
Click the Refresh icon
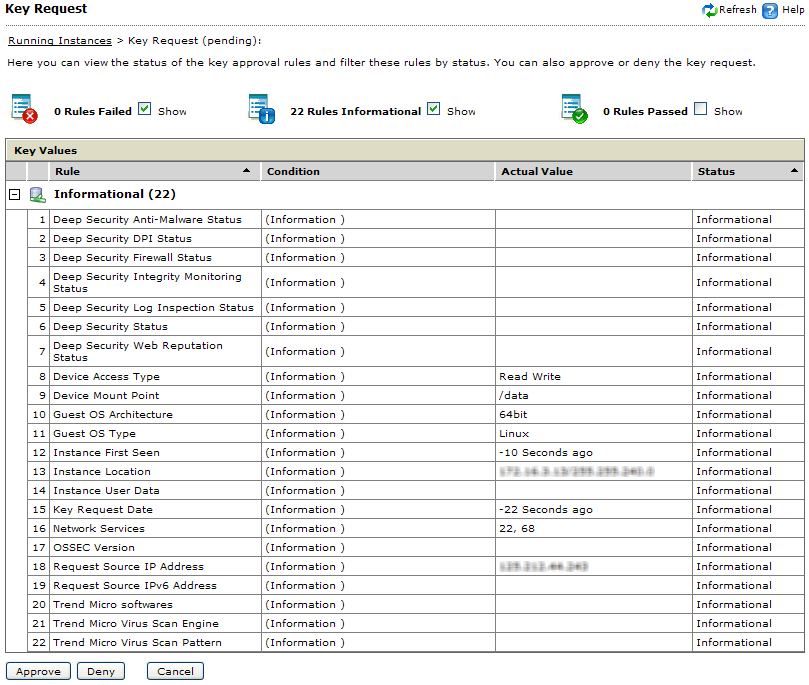(x=710, y=10)
